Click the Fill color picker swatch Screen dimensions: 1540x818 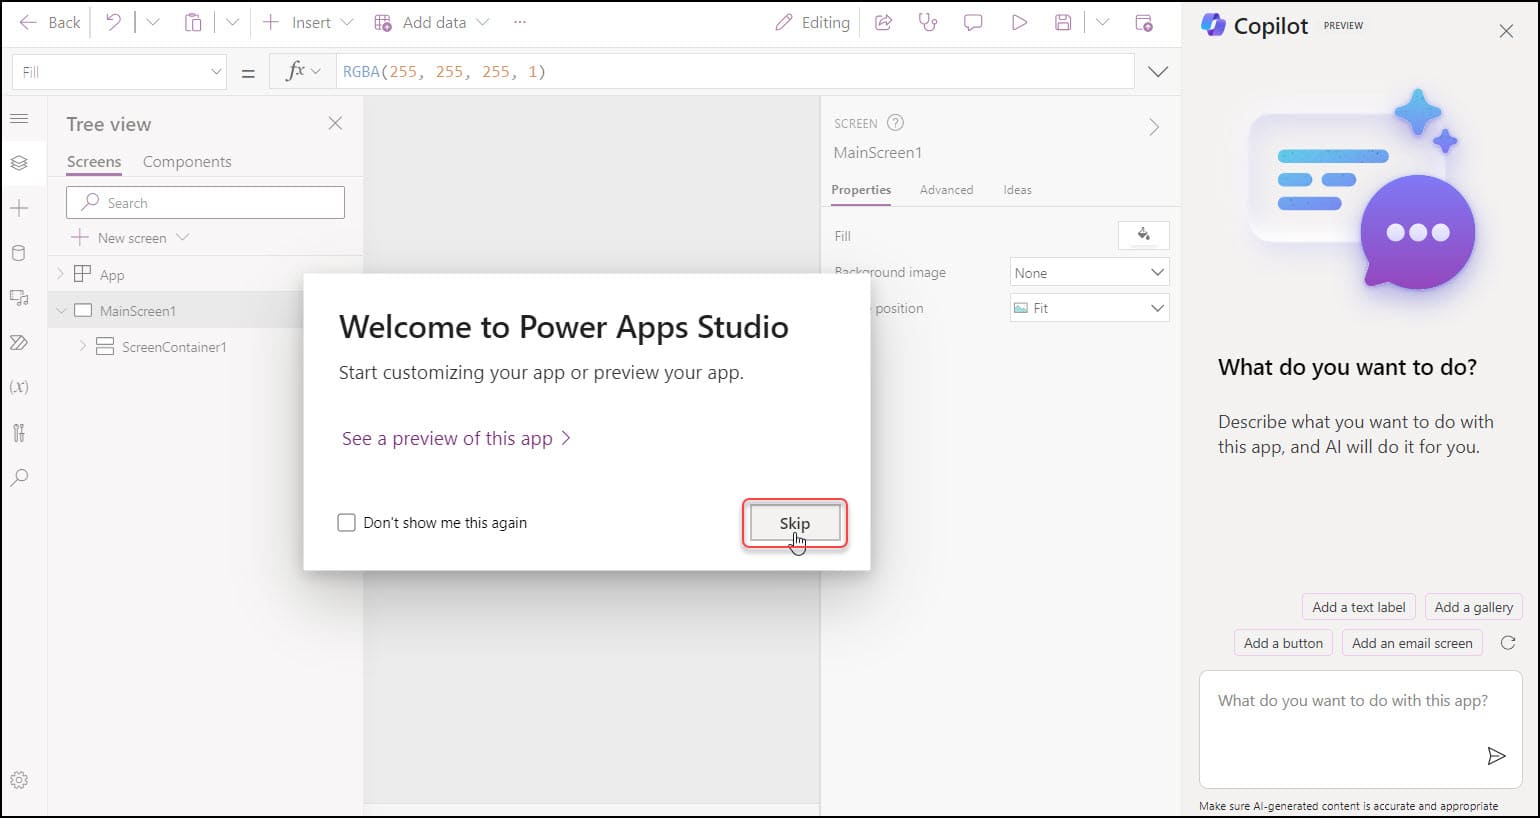pyautogui.click(x=1143, y=236)
